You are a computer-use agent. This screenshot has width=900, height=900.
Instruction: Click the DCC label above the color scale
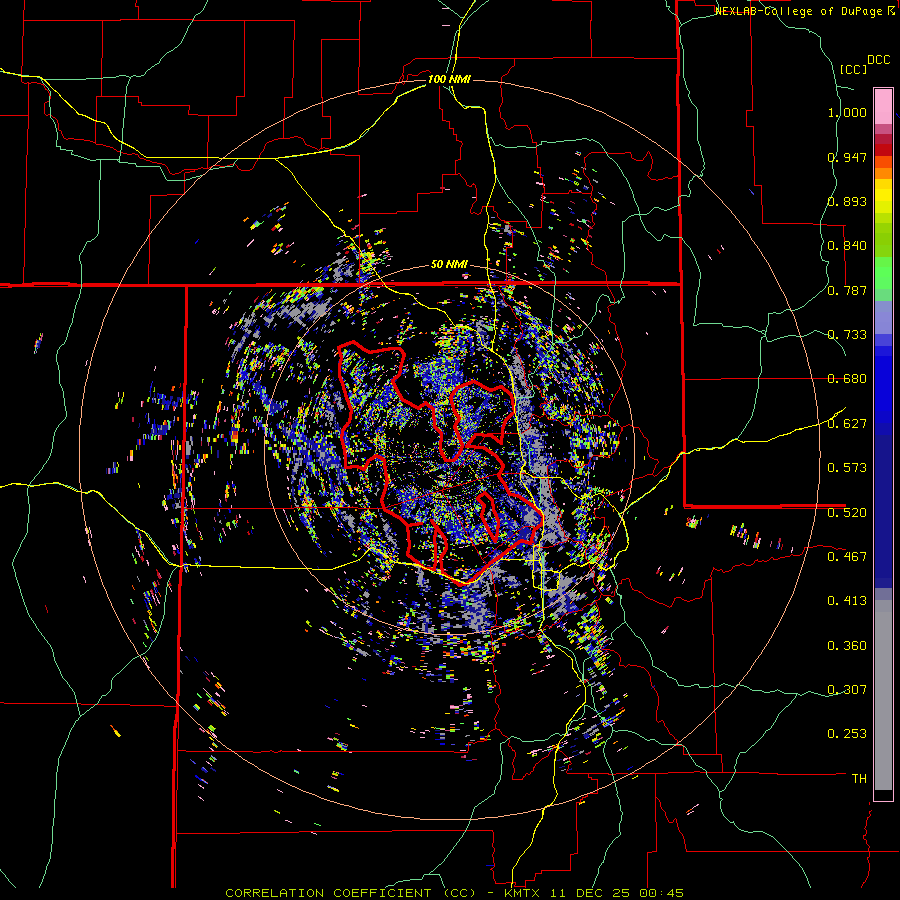point(878,60)
